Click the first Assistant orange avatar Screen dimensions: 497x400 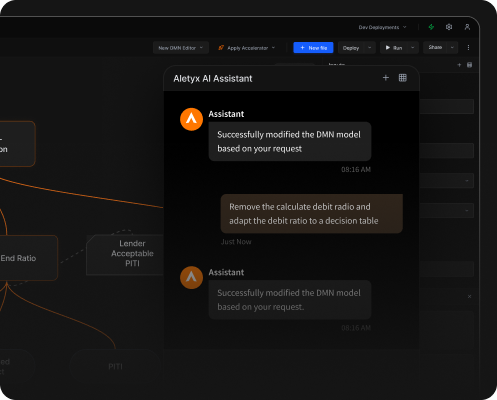pos(191,119)
